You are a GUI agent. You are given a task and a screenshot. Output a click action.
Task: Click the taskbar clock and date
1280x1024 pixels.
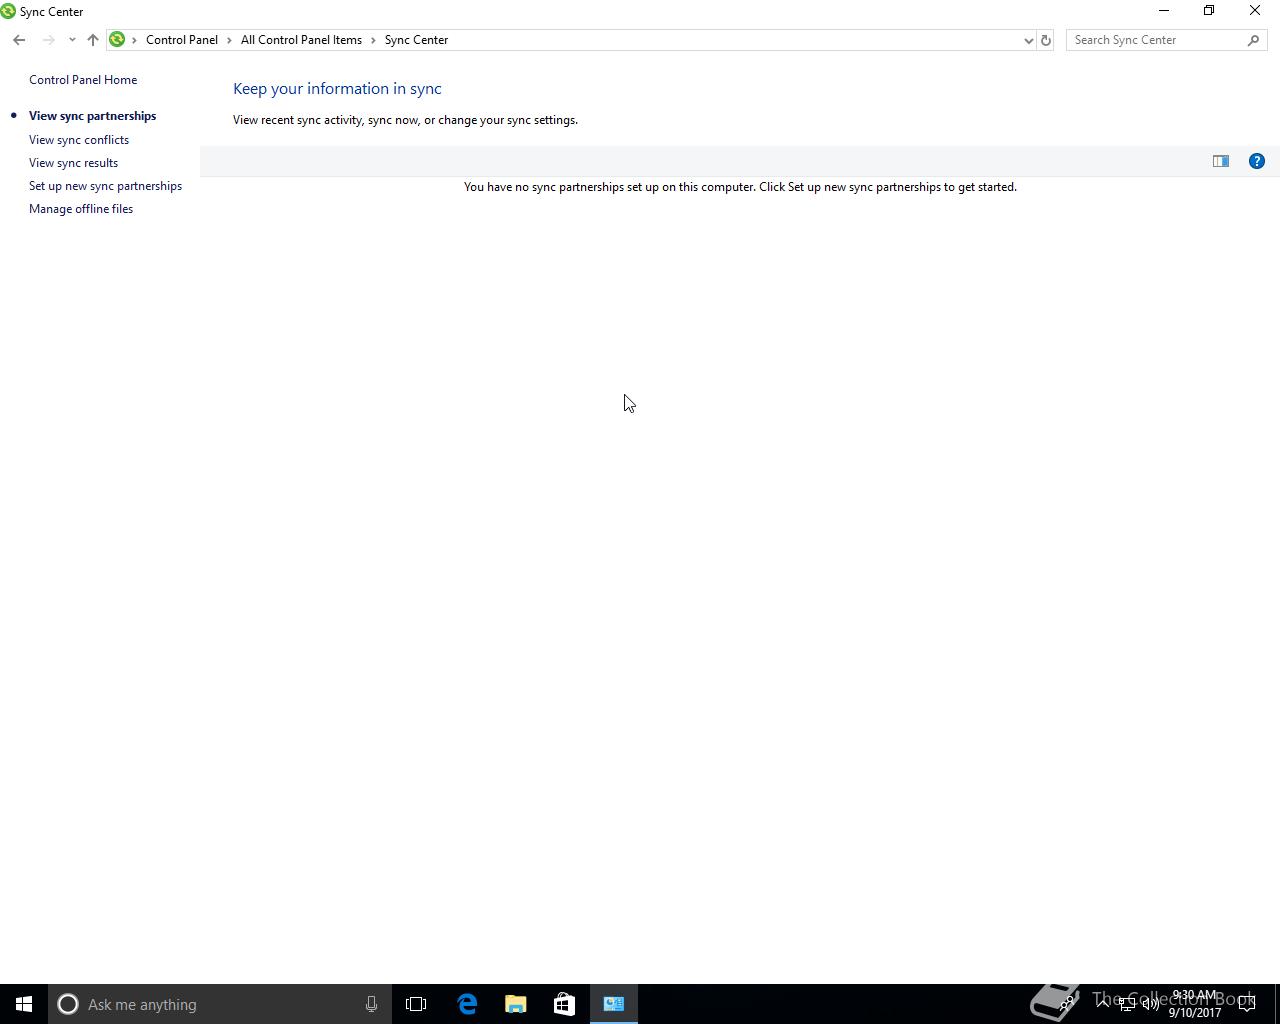pyautogui.click(x=1195, y=1004)
